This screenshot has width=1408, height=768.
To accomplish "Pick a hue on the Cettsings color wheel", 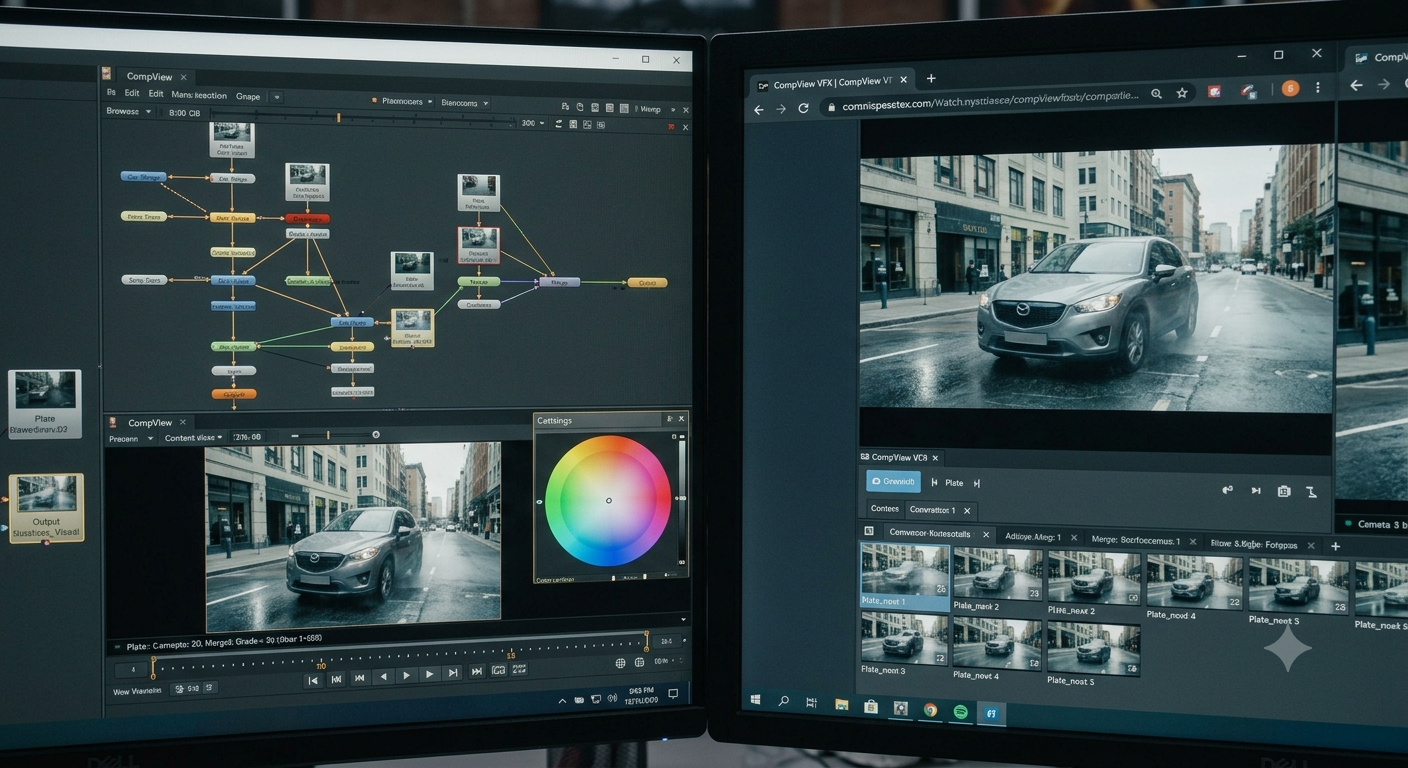I will tap(608, 500).
